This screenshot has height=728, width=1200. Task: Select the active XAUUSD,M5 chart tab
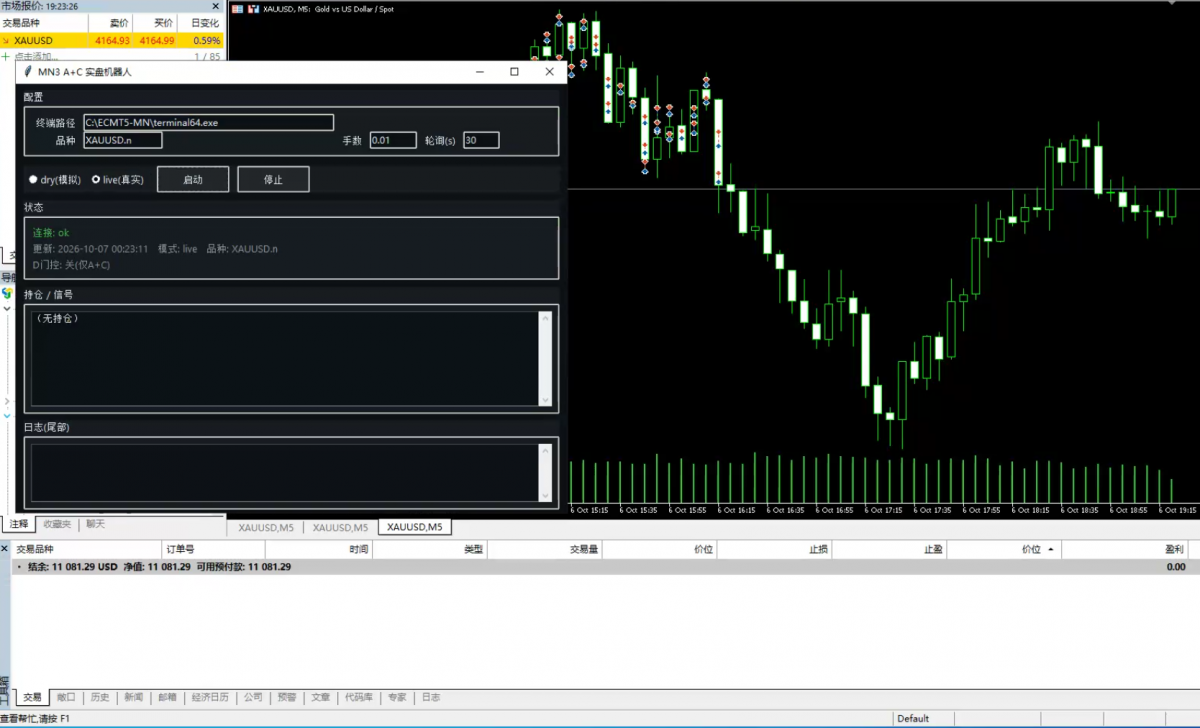coord(415,527)
